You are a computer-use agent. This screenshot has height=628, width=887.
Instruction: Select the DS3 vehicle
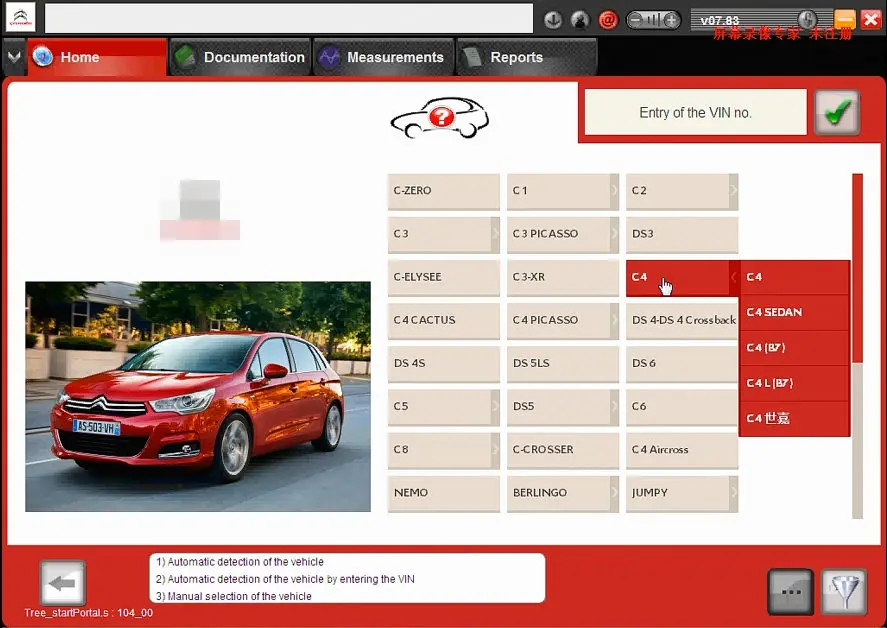[682, 234]
